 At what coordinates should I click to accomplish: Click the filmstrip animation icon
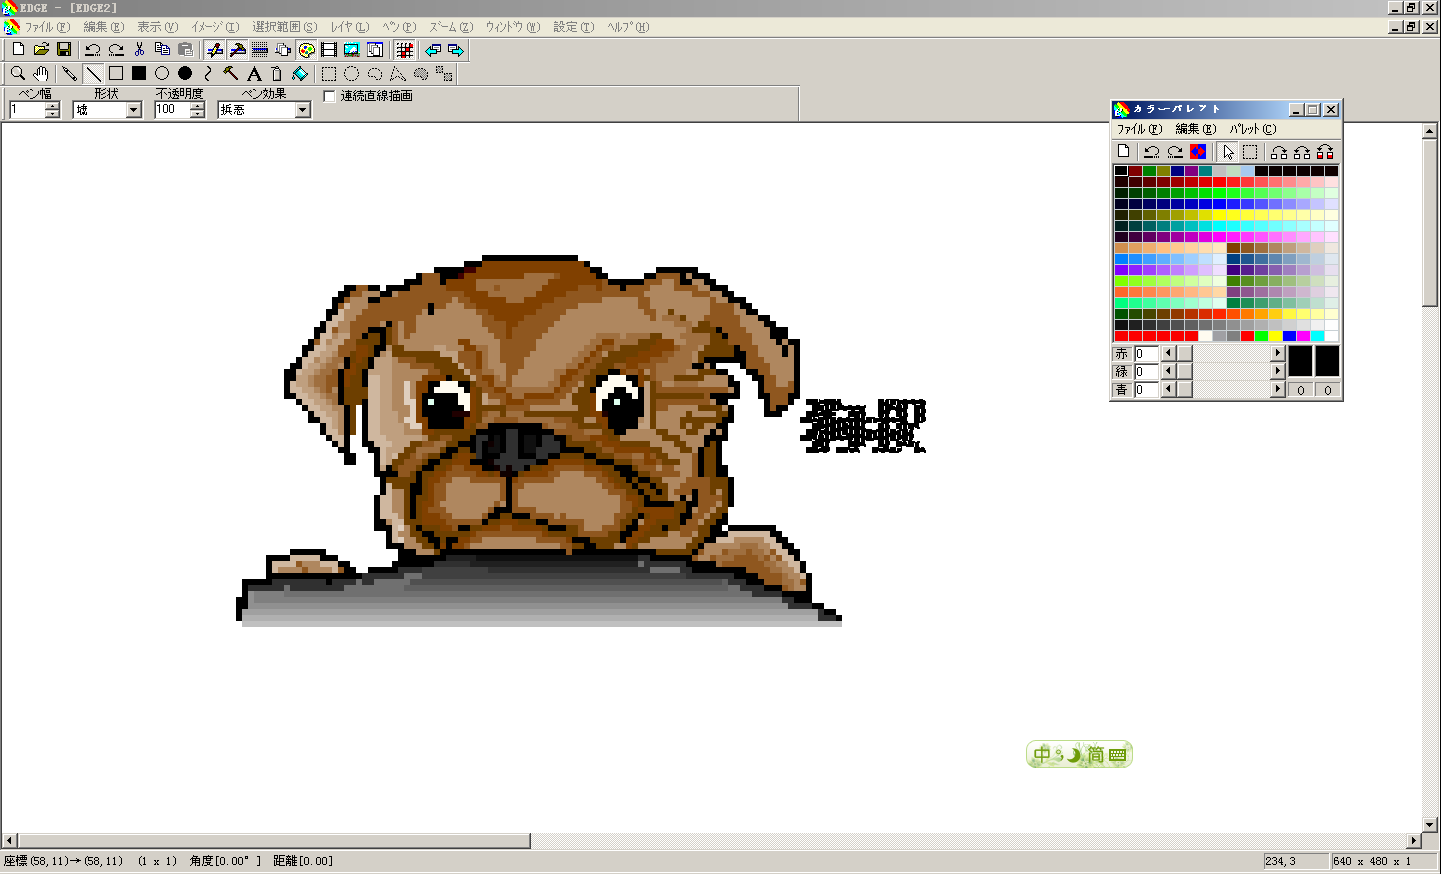tap(329, 49)
